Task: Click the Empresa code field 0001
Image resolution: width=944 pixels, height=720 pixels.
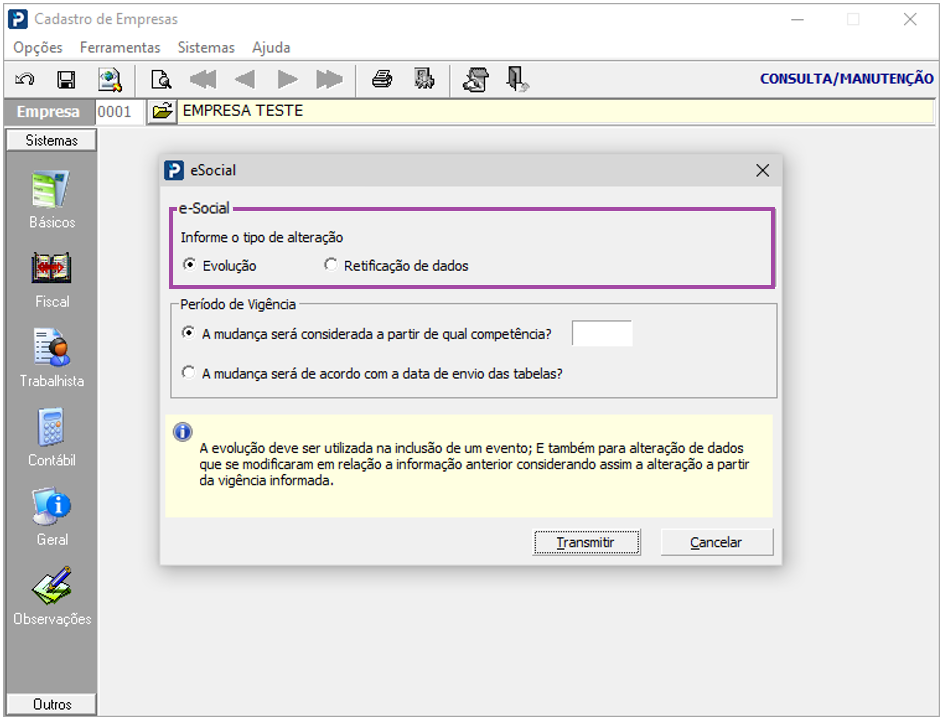Action: coord(119,112)
